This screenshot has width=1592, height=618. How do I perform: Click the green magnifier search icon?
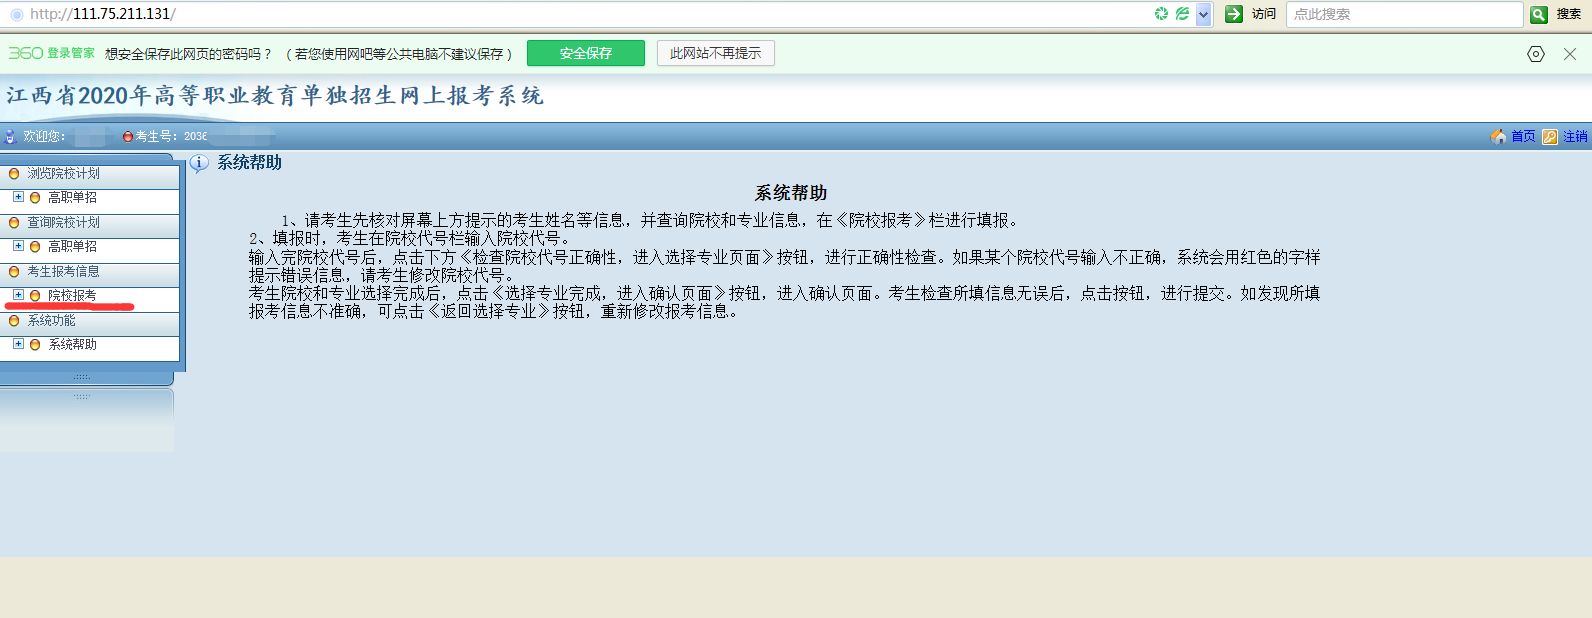[x=1539, y=14]
